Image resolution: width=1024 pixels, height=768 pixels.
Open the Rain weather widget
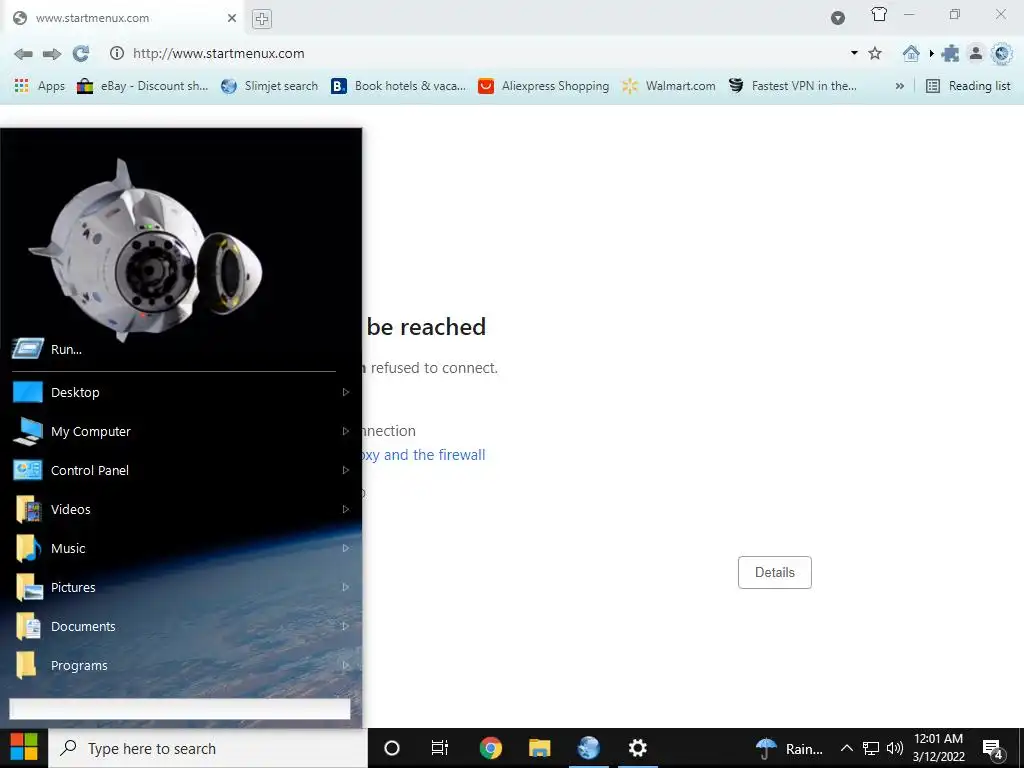(x=790, y=748)
